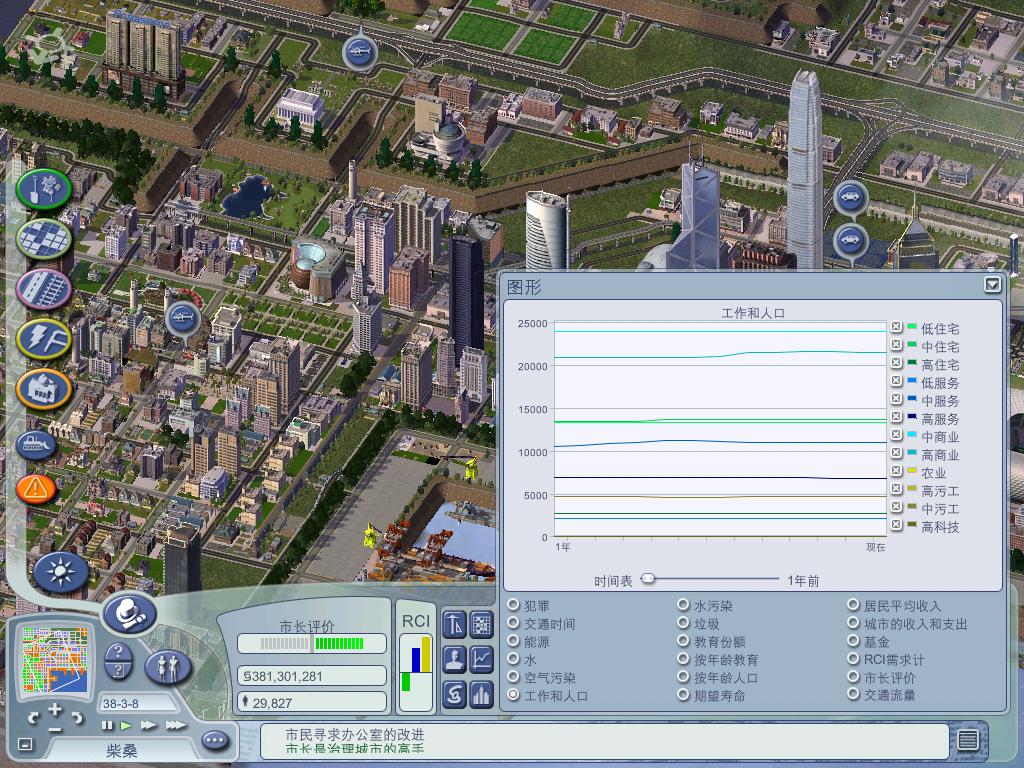
Task: Open the city planner advisor panel
Action: (454, 625)
